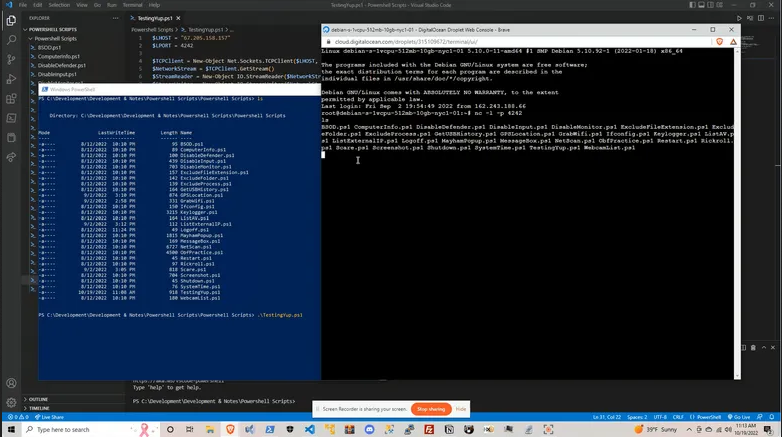Open Terminal menu in VS Code
This screenshot has width=782, height=437.
click(x=132, y=5)
